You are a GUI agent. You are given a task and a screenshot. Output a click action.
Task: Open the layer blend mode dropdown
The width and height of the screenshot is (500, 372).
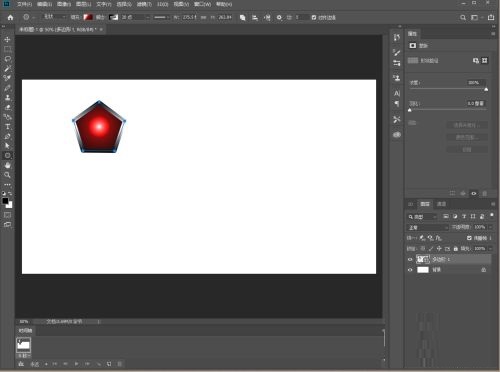click(428, 227)
